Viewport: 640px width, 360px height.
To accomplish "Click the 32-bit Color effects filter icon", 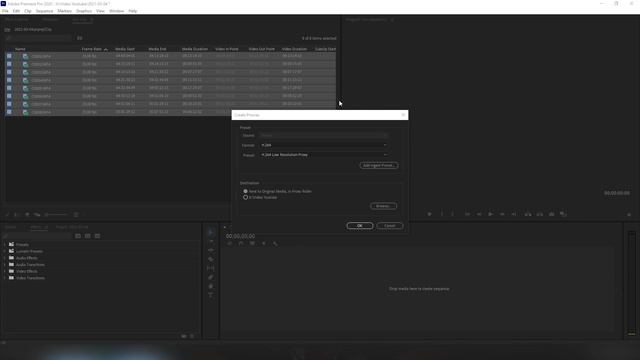I will (x=87, y=236).
